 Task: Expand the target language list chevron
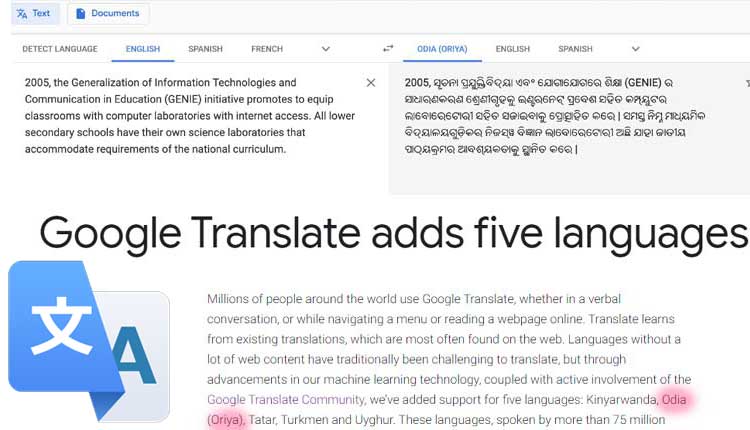pyautogui.click(x=635, y=49)
